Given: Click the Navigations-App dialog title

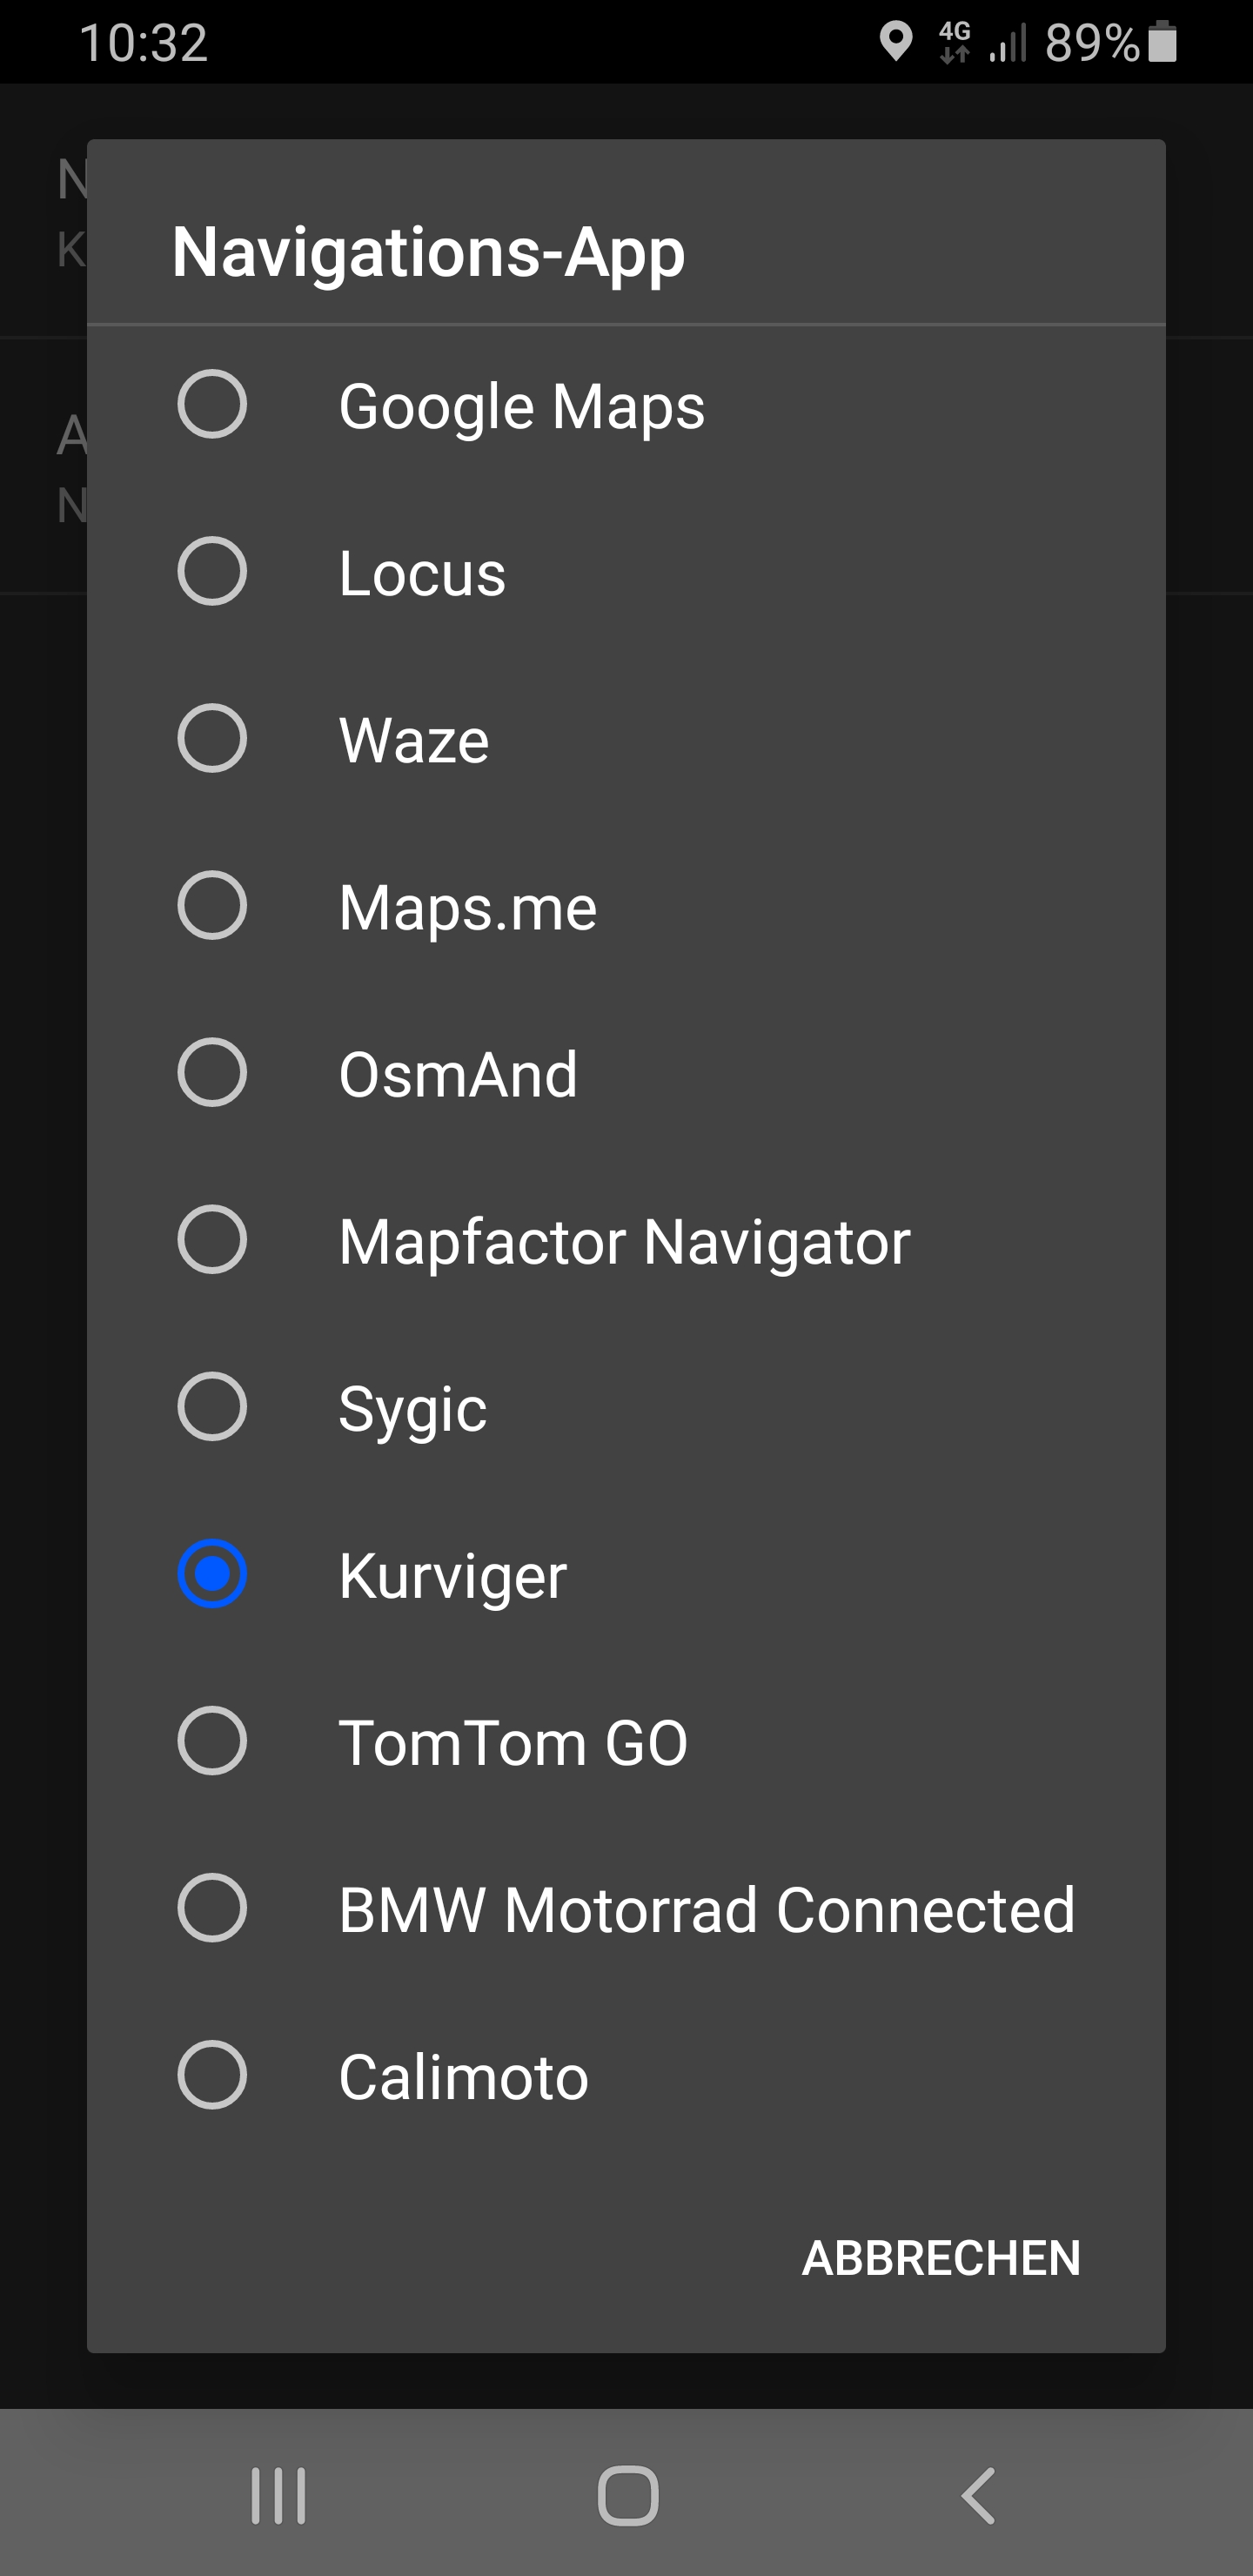Looking at the screenshot, I should tap(428, 251).
